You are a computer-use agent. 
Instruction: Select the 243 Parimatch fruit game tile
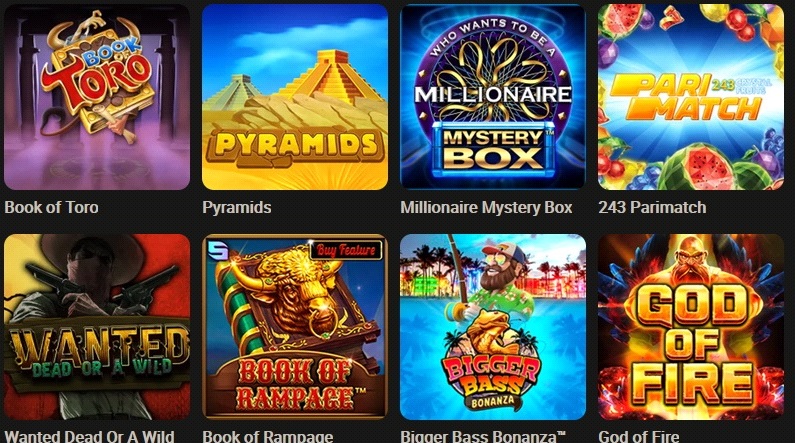(x=691, y=97)
